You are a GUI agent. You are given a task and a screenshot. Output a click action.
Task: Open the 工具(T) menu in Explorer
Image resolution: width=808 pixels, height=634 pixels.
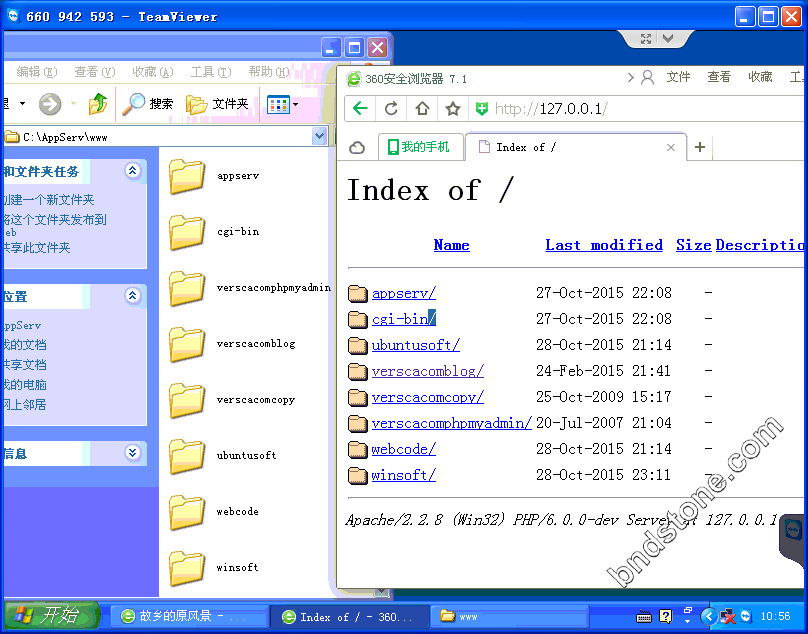click(210, 72)
